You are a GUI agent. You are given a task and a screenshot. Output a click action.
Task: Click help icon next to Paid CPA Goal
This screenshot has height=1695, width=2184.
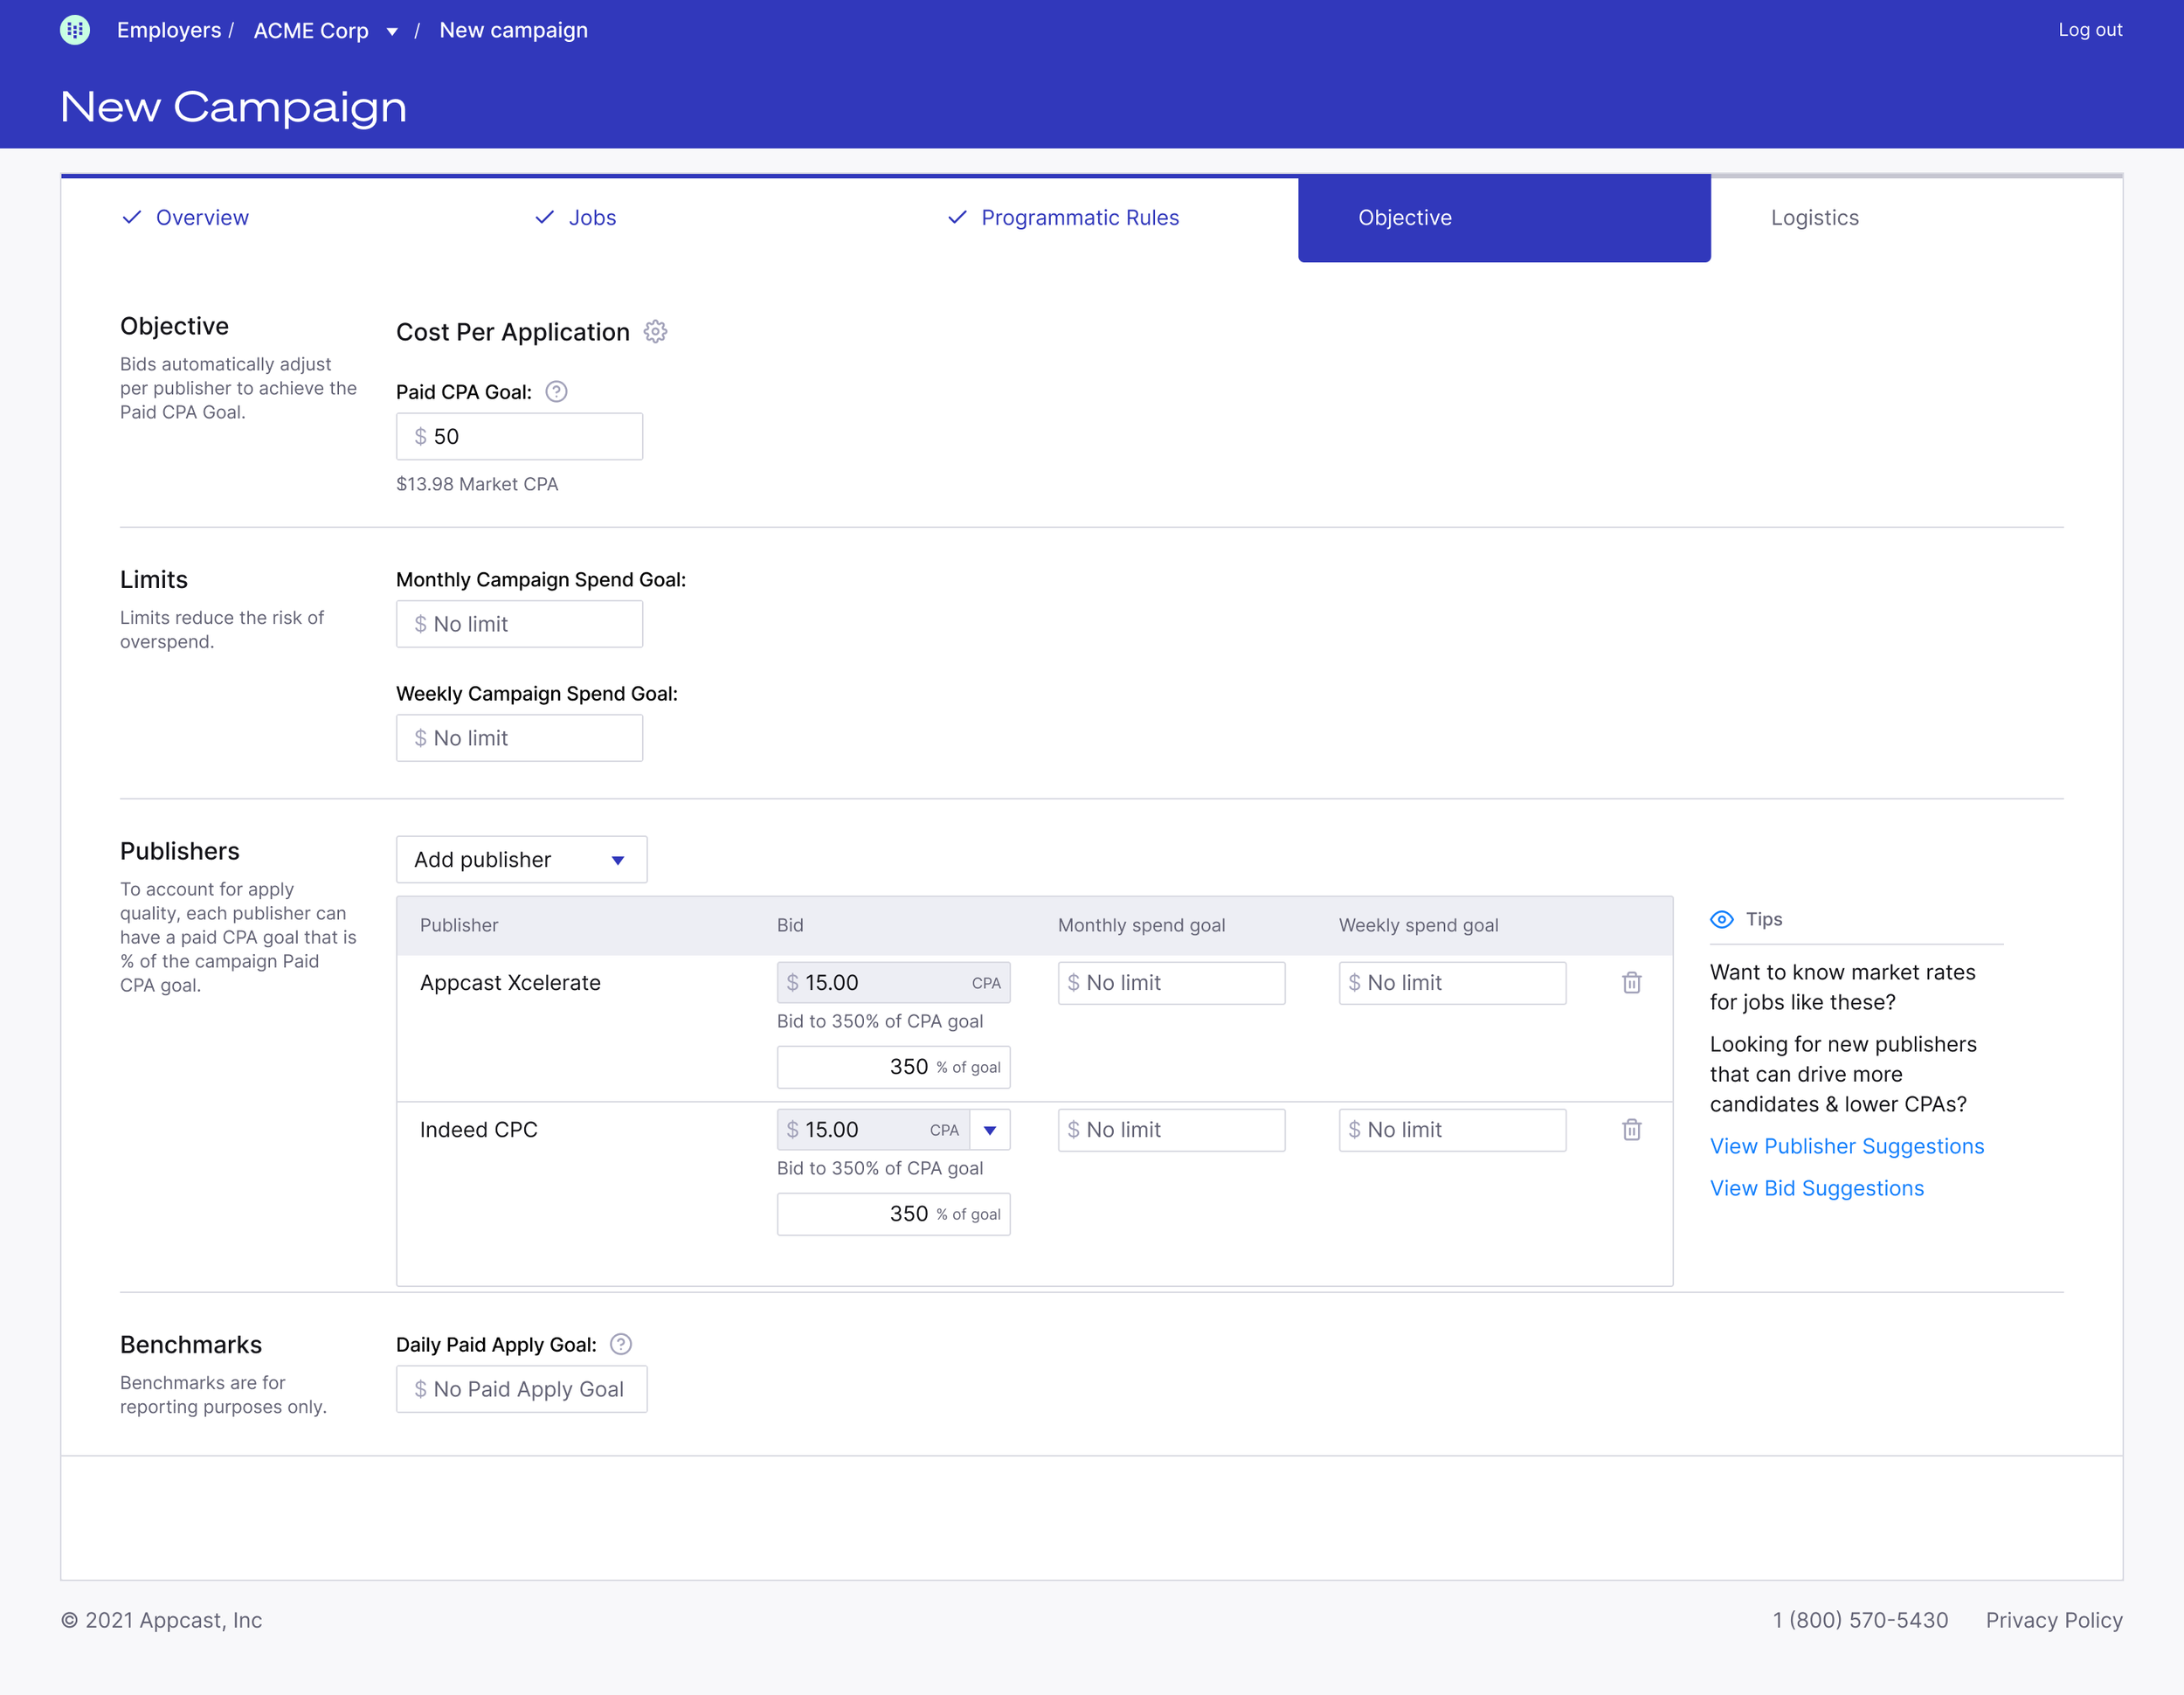click(x=556, y=392)
